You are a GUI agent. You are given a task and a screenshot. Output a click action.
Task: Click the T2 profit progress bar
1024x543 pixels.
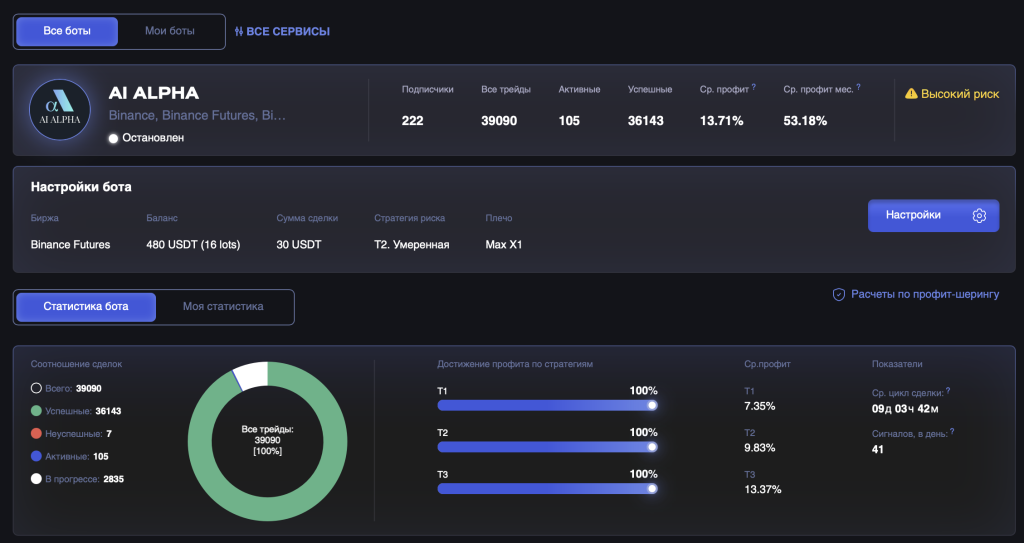[547, 448]
